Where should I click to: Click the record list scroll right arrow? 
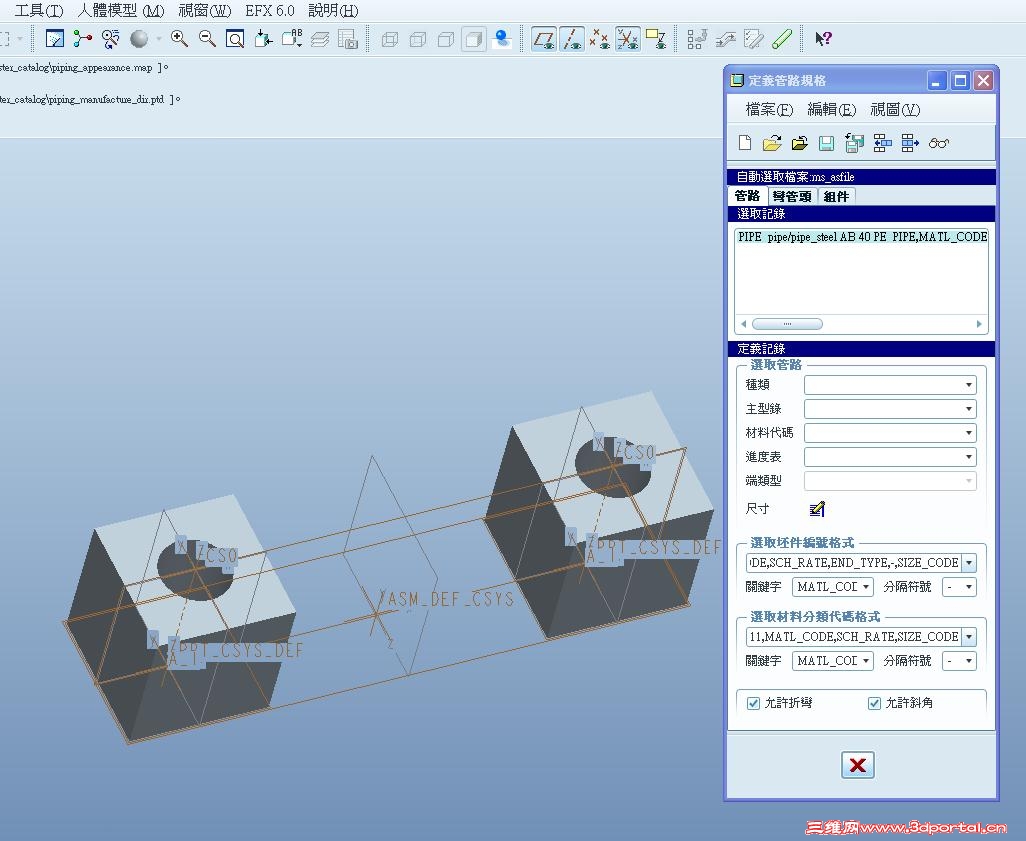click(979, 324)
